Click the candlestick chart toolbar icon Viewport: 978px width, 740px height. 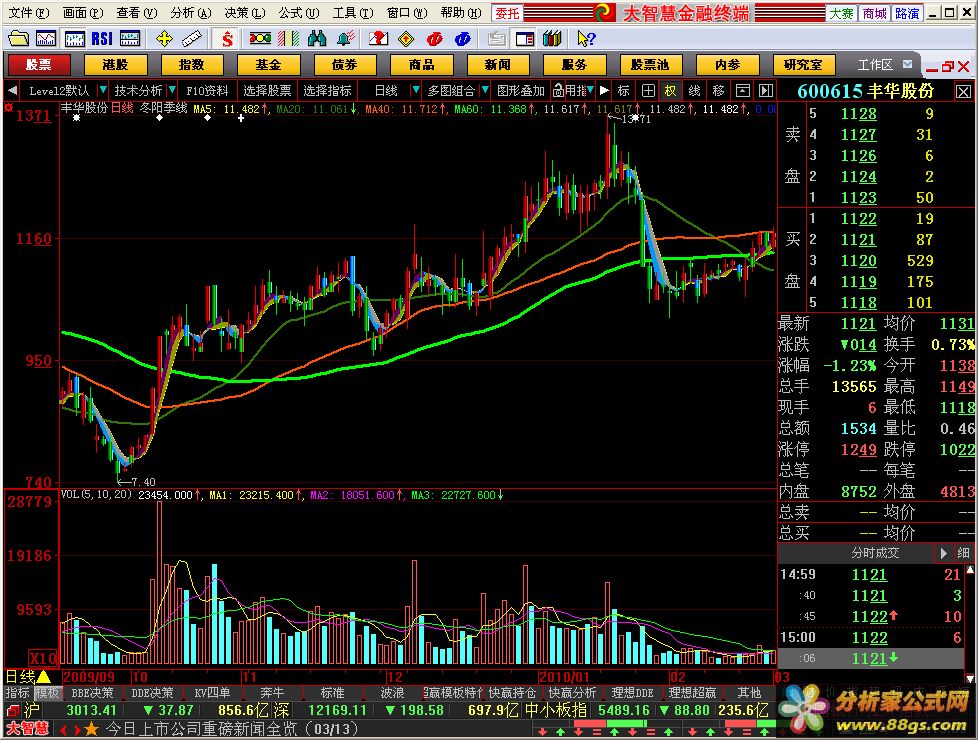74,39
